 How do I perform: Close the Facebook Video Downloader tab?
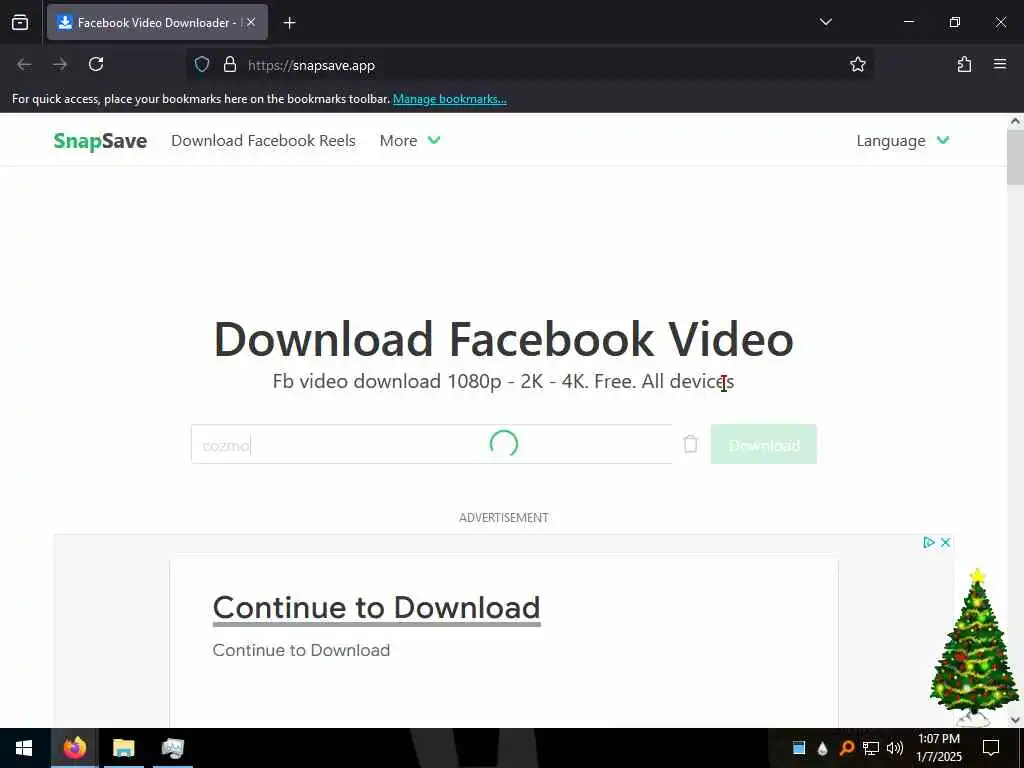(251, 22)
